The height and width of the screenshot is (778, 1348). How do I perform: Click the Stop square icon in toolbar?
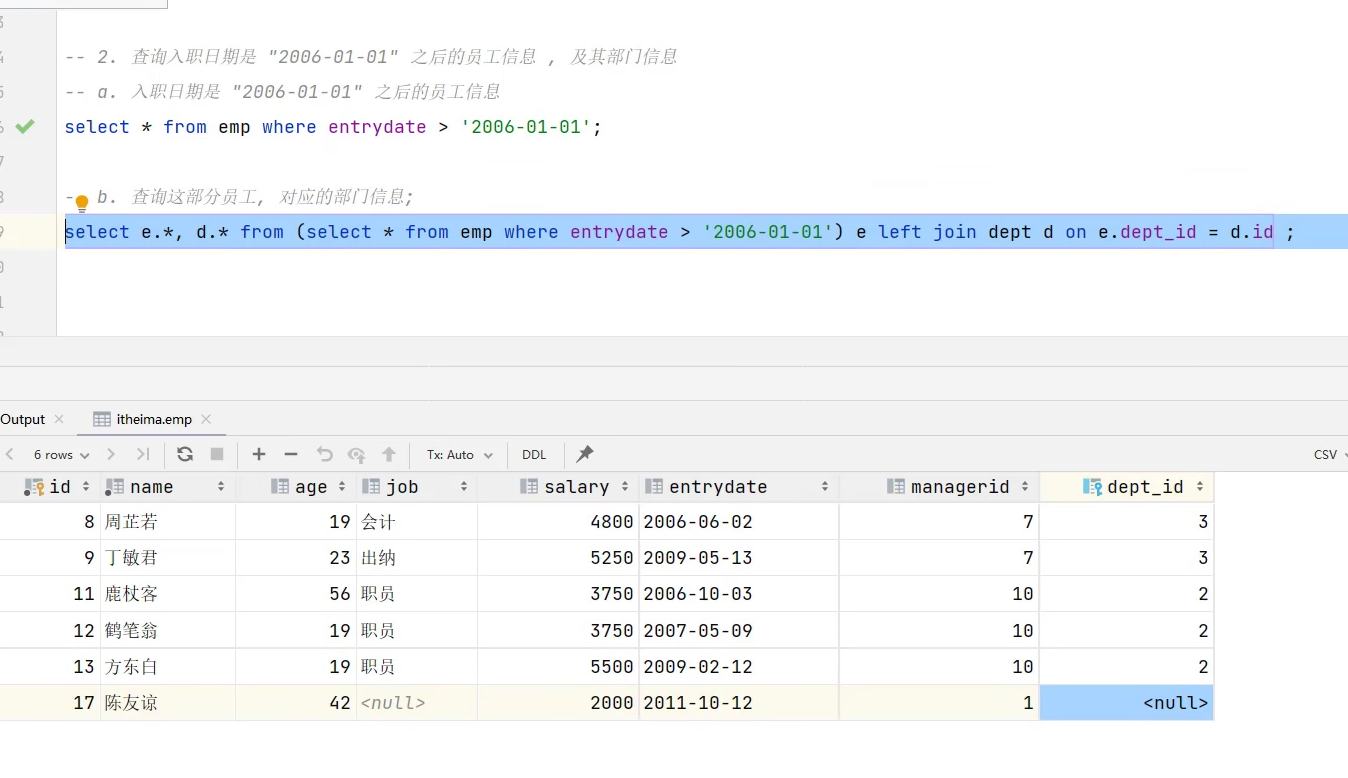[x=217, y=454]
